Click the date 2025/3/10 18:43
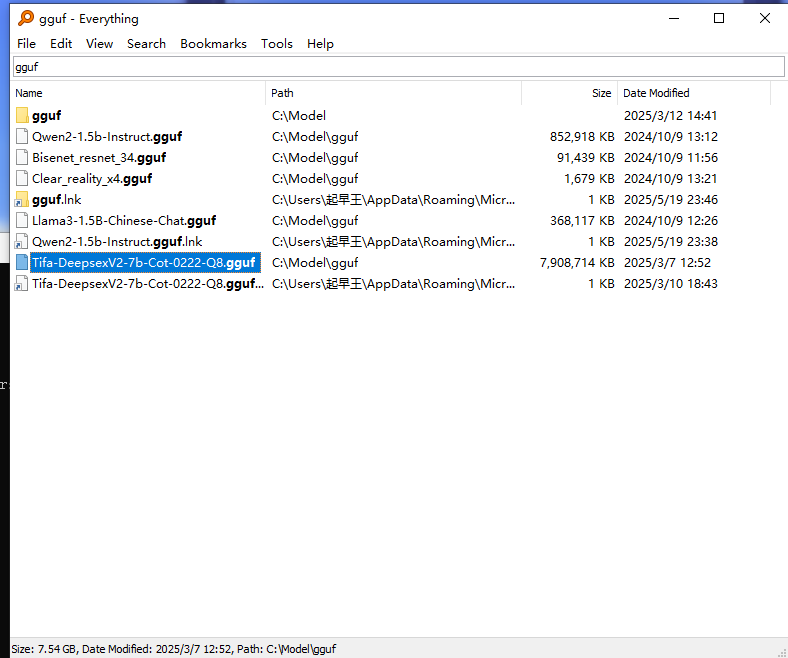788x658 pixels. coord(671,284)
